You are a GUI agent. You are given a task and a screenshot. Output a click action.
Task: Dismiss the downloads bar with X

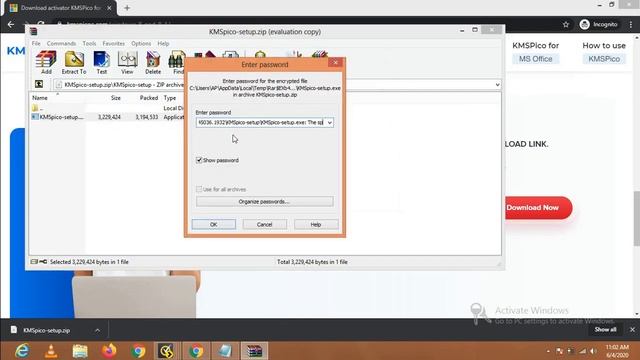(x=632, y=329)
